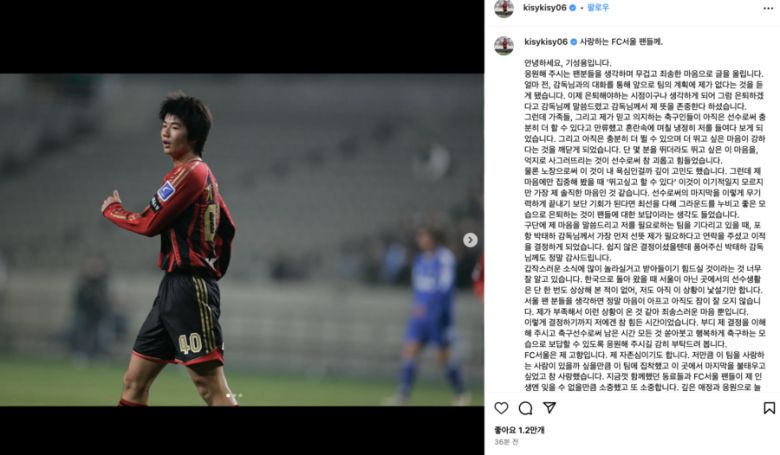The image size is (780, 455).
Task: View the likes list 좋아요 1.2만개
Action: click(519, 430)
